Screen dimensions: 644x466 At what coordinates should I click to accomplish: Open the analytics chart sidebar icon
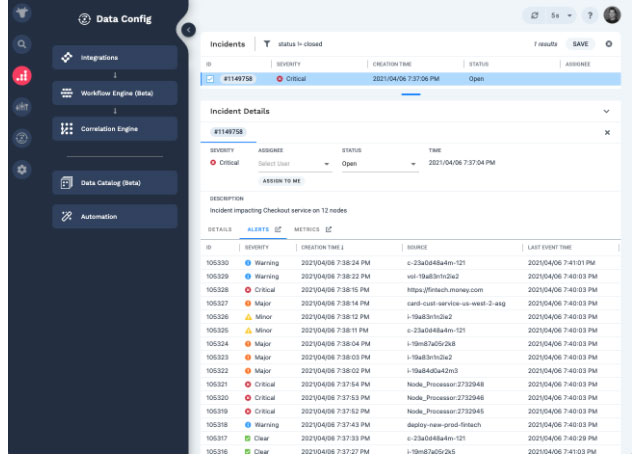pyautogui.click(x=22, y=107)
